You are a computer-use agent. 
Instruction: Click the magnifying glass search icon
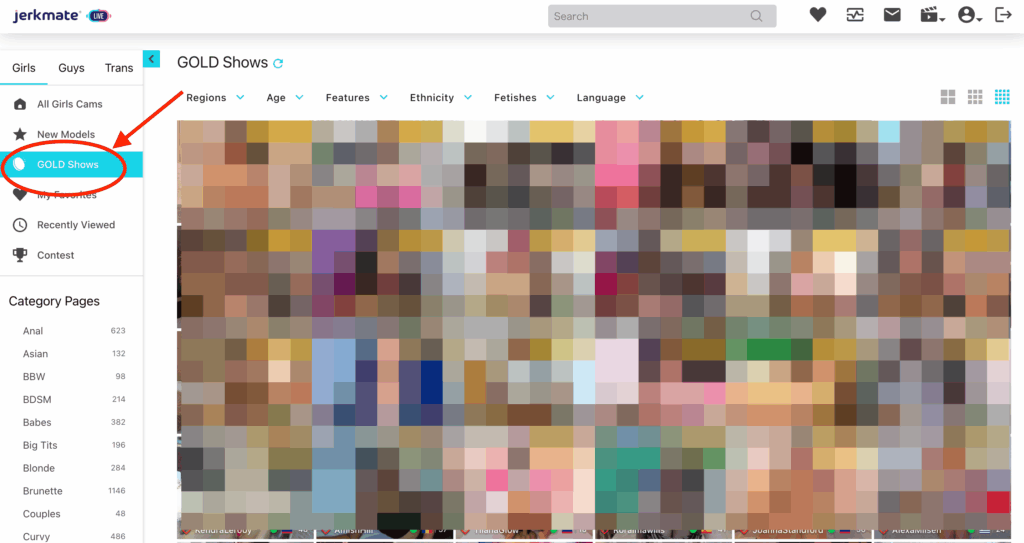pyautogui.click(x=757, y=16)
